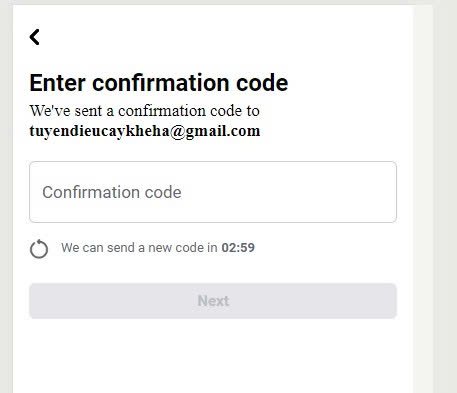Click 'We've sent a confirmation code to' text
The width and height of the screenshot is (457, 393).
[144, 111]
